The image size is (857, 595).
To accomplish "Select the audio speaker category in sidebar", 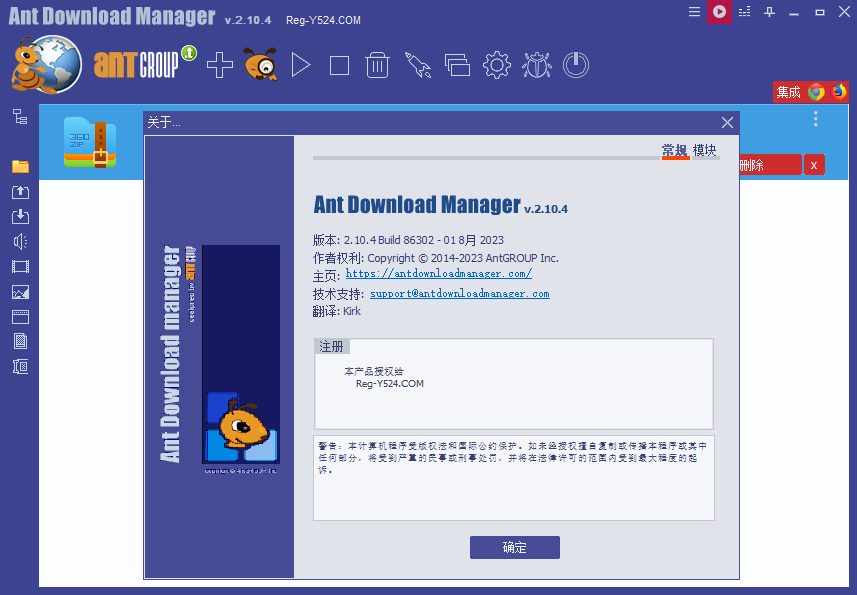I will coord(20,241).
